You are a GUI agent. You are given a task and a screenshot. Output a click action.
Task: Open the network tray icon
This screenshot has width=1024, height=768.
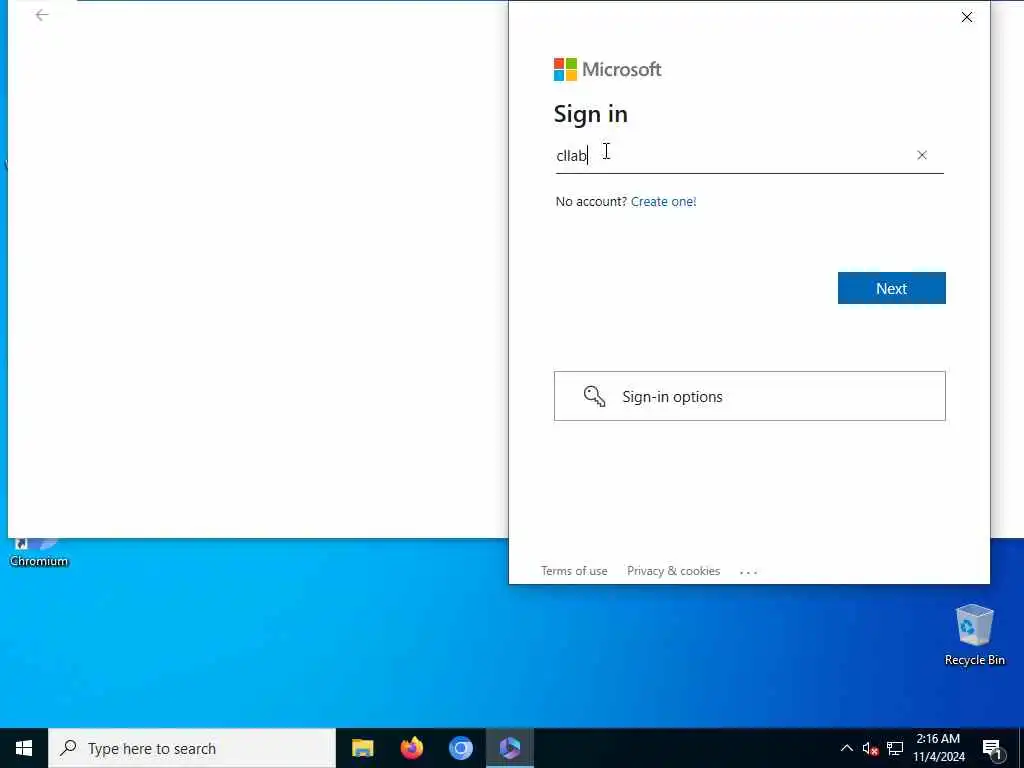pos(895,748)
